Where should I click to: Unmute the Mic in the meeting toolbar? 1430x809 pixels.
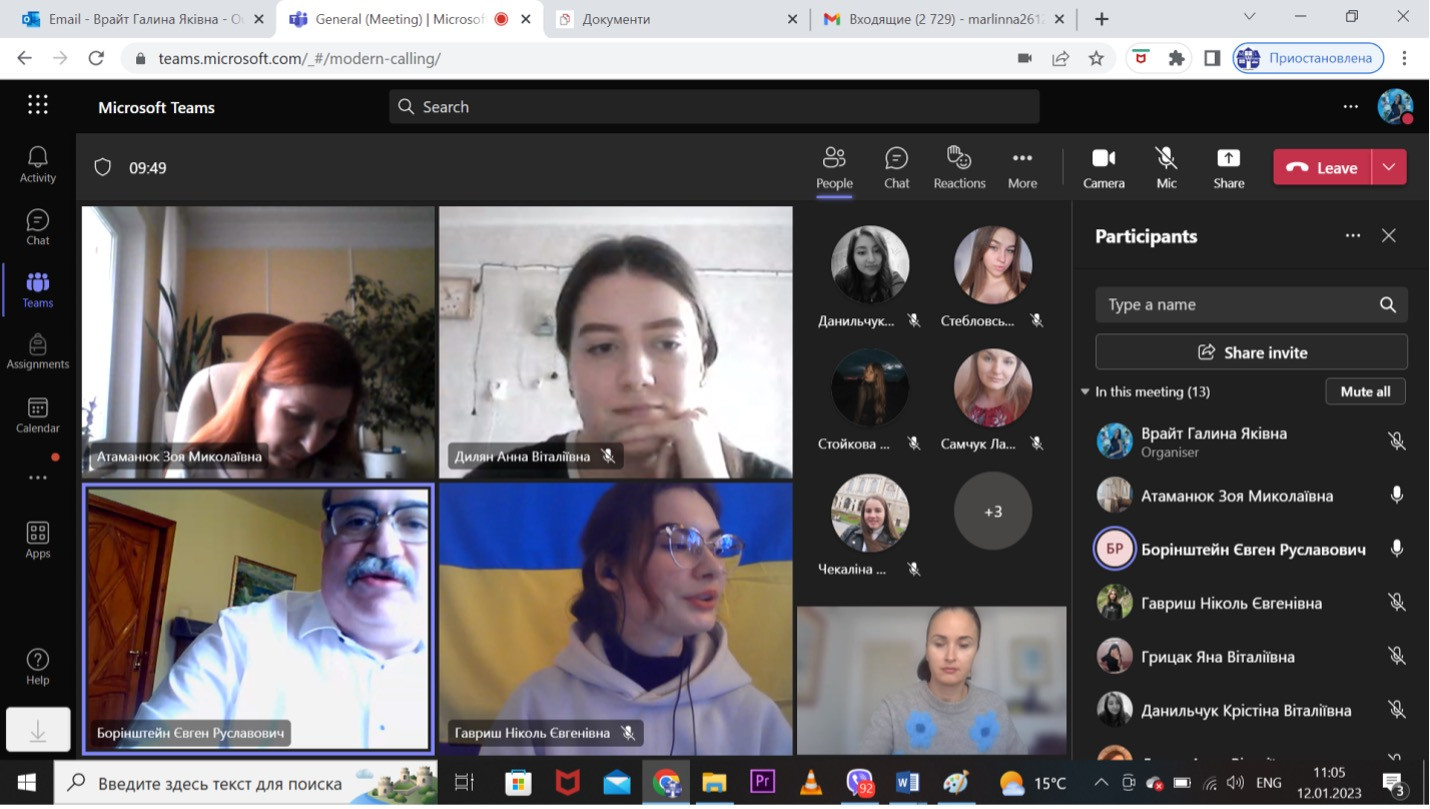(x=1166, y=167)
